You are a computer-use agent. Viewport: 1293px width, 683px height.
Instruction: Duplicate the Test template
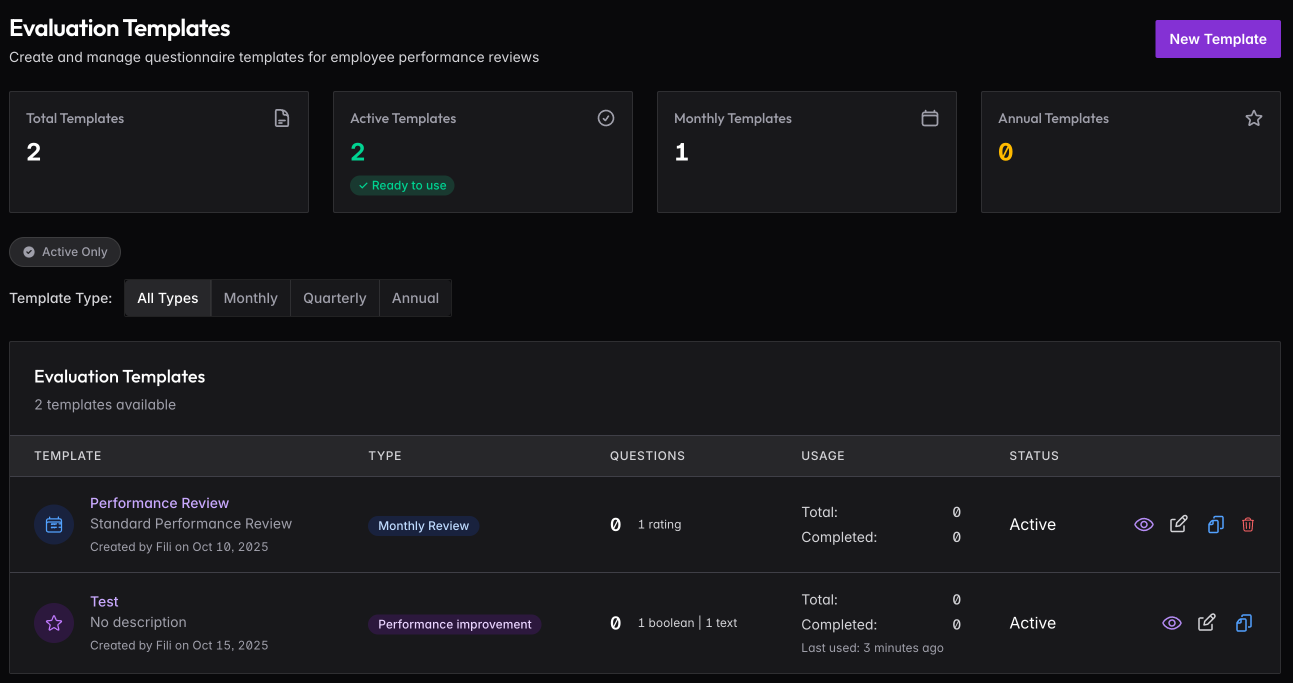(x=1243, y=623)
